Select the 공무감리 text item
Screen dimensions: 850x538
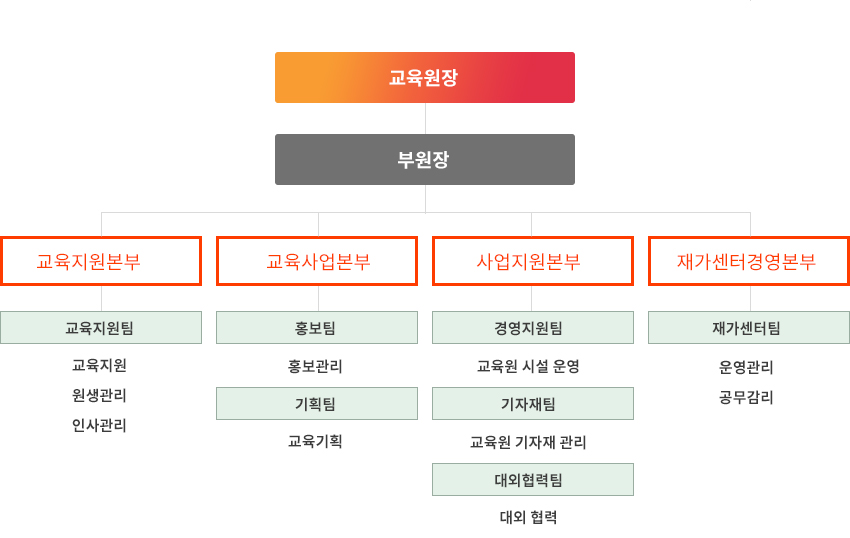746,398
